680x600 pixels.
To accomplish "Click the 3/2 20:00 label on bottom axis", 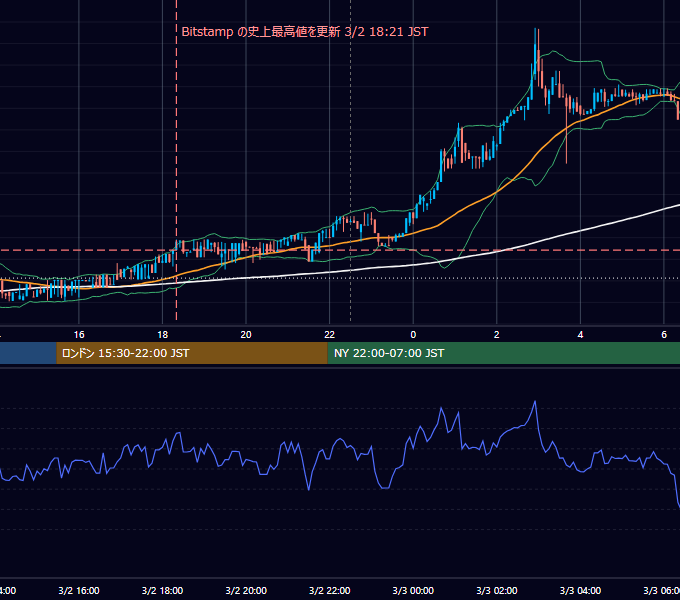I will click(x=246, y=590).
